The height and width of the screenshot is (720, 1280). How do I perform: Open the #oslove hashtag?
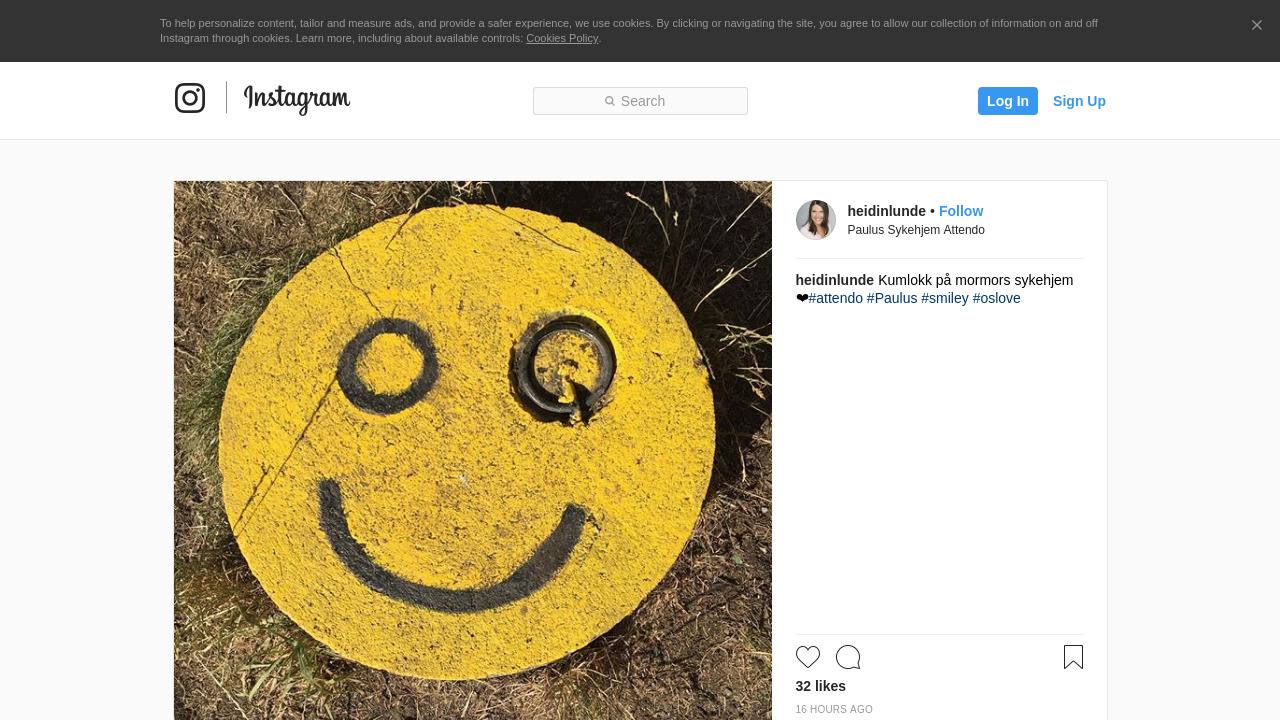(x=997, y=298)
